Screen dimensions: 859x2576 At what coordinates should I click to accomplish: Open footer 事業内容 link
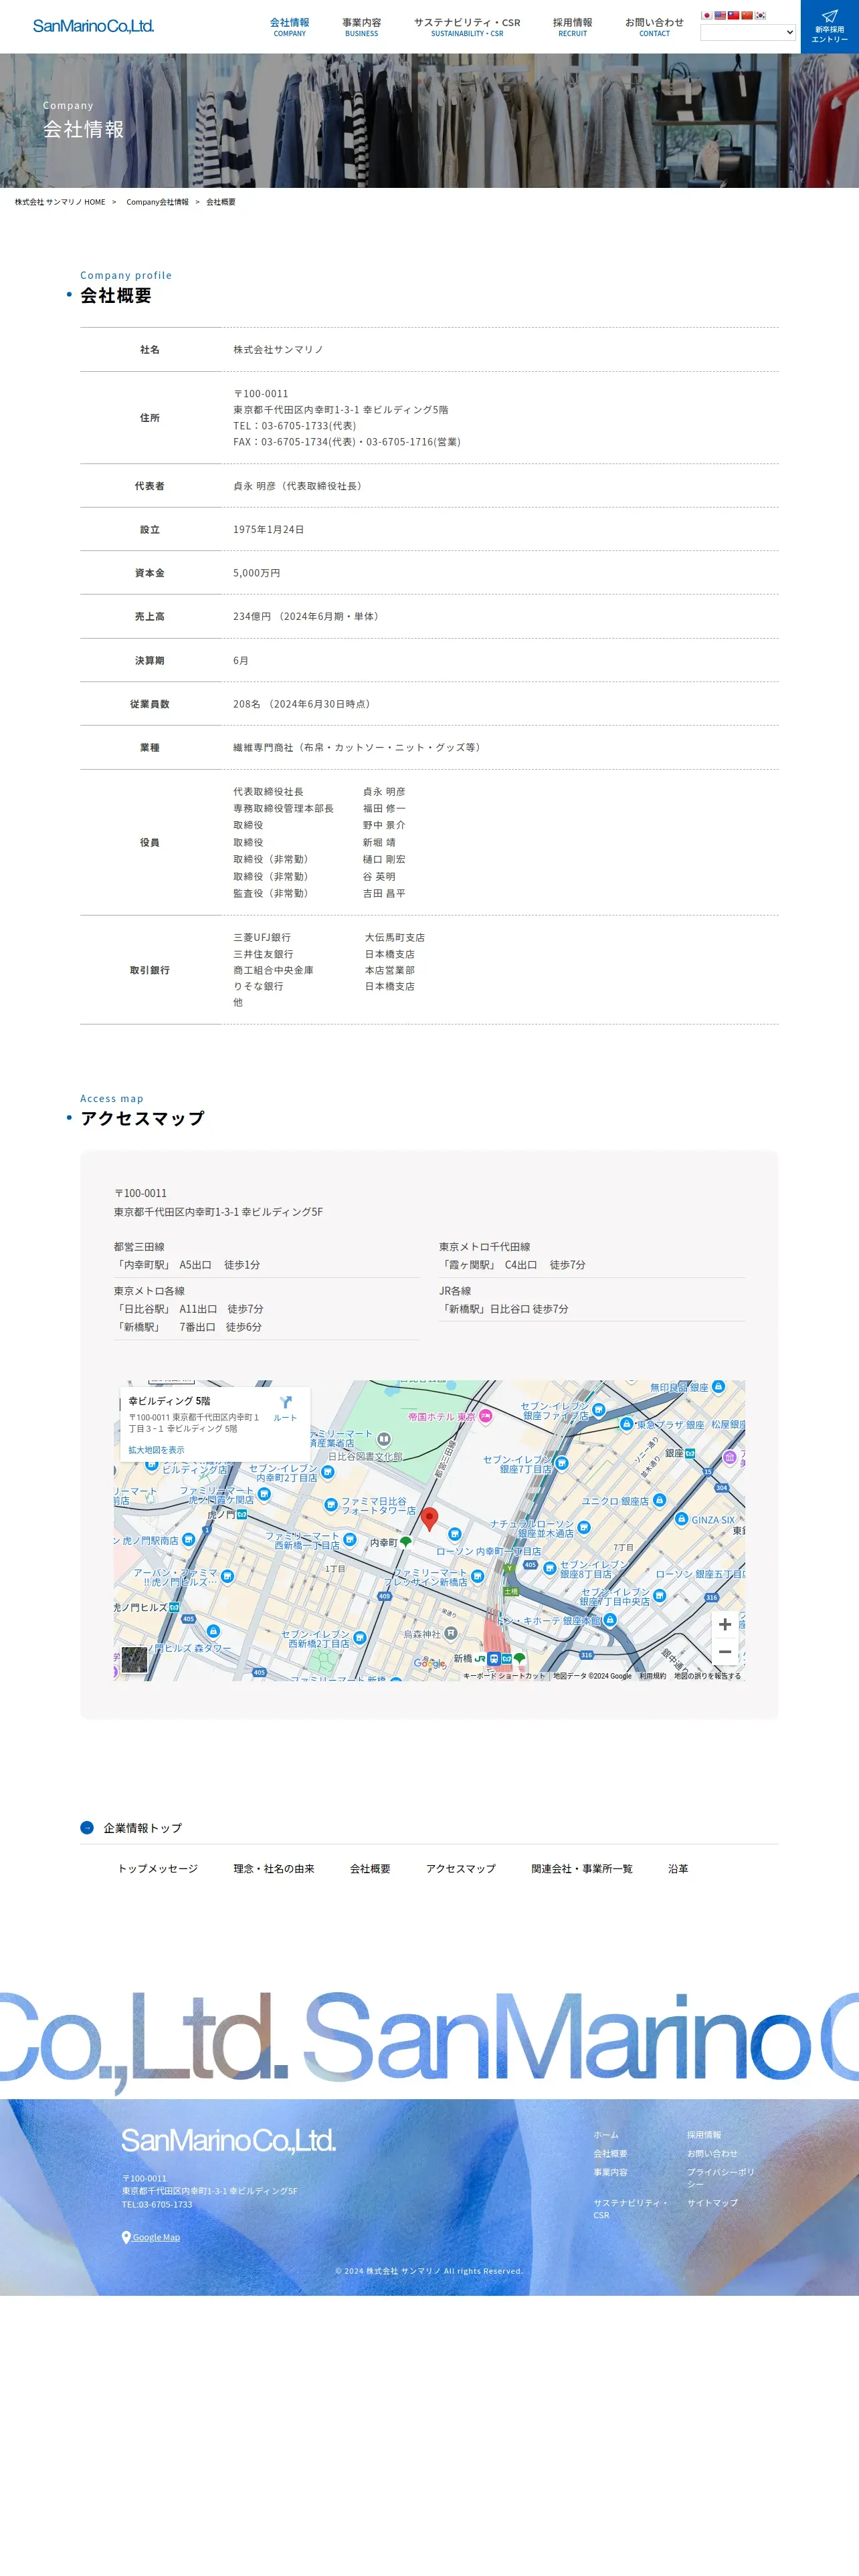(x=611, y=2172)
